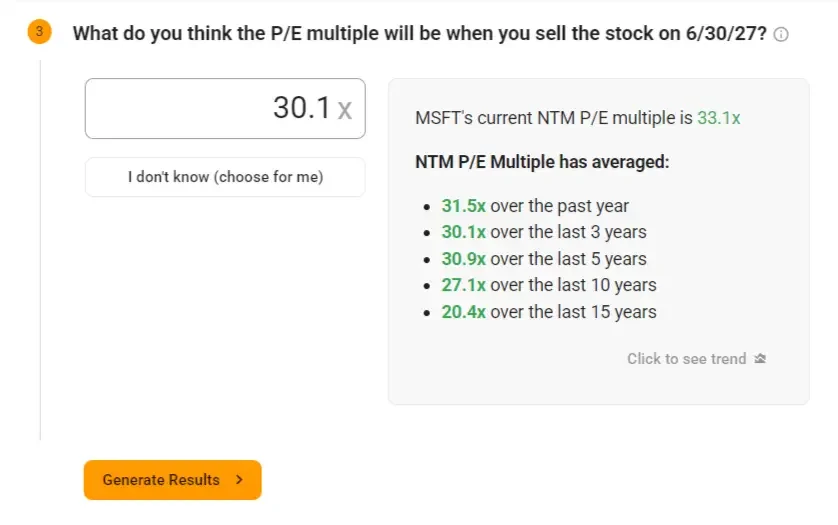
Task: Click the Generate Results button
Action: (x=173, y=480)
